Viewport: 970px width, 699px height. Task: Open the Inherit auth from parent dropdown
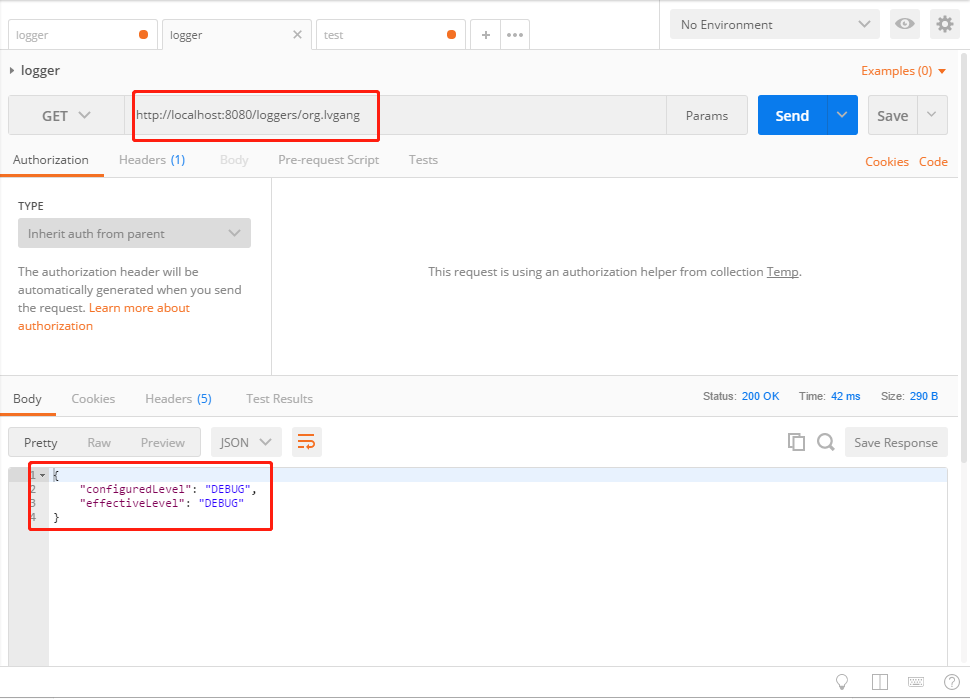134,234
